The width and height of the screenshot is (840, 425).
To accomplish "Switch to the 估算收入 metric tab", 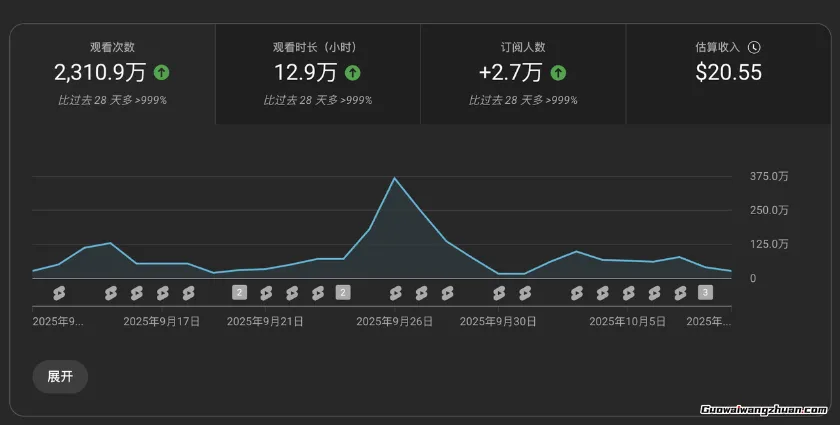I will [x=729, y=74].
